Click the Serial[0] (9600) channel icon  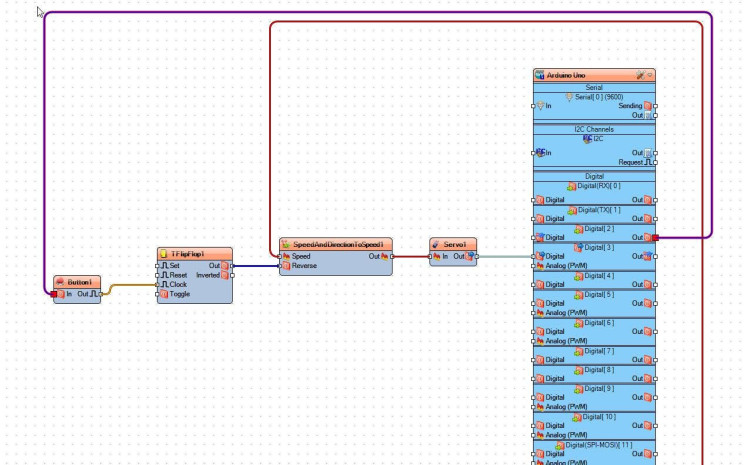[569, 97]
